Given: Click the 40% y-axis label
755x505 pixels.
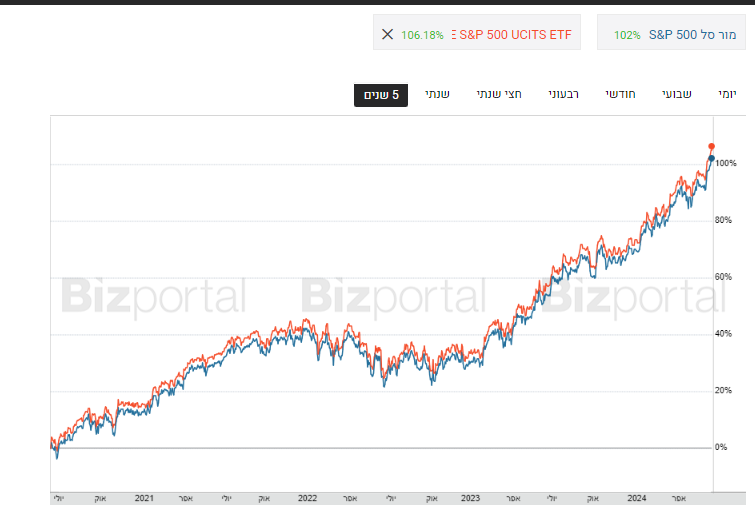Looking at the screenshot, I should pos(723,334).
